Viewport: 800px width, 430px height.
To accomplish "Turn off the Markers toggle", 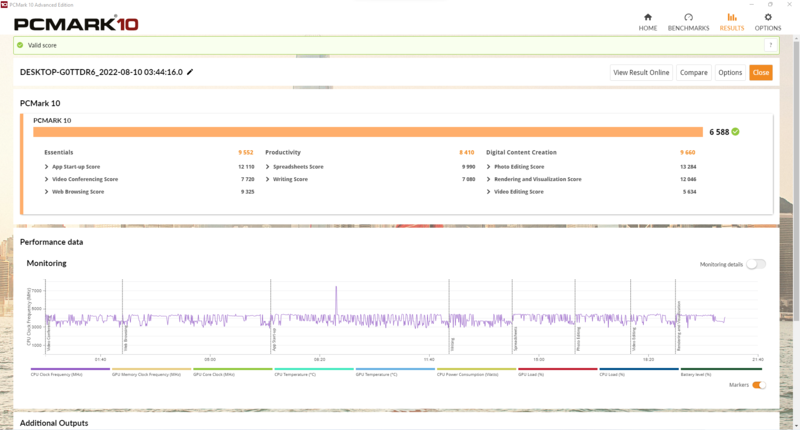I will pos(759,385).
